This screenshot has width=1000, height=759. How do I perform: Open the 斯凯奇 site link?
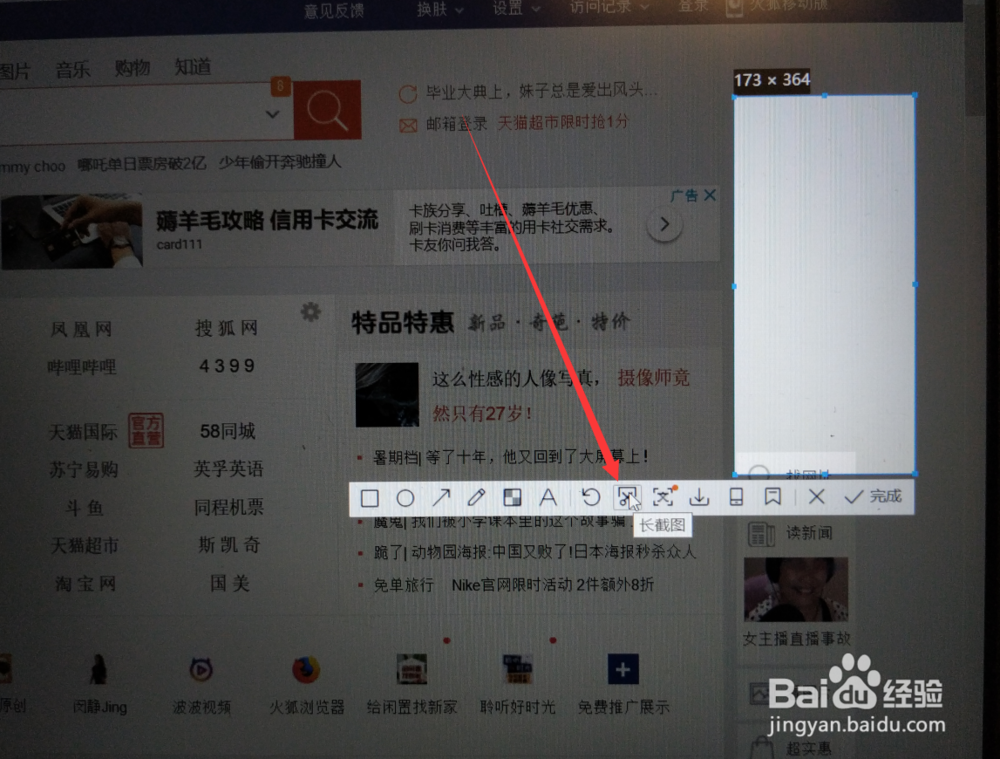click(229, 545)
